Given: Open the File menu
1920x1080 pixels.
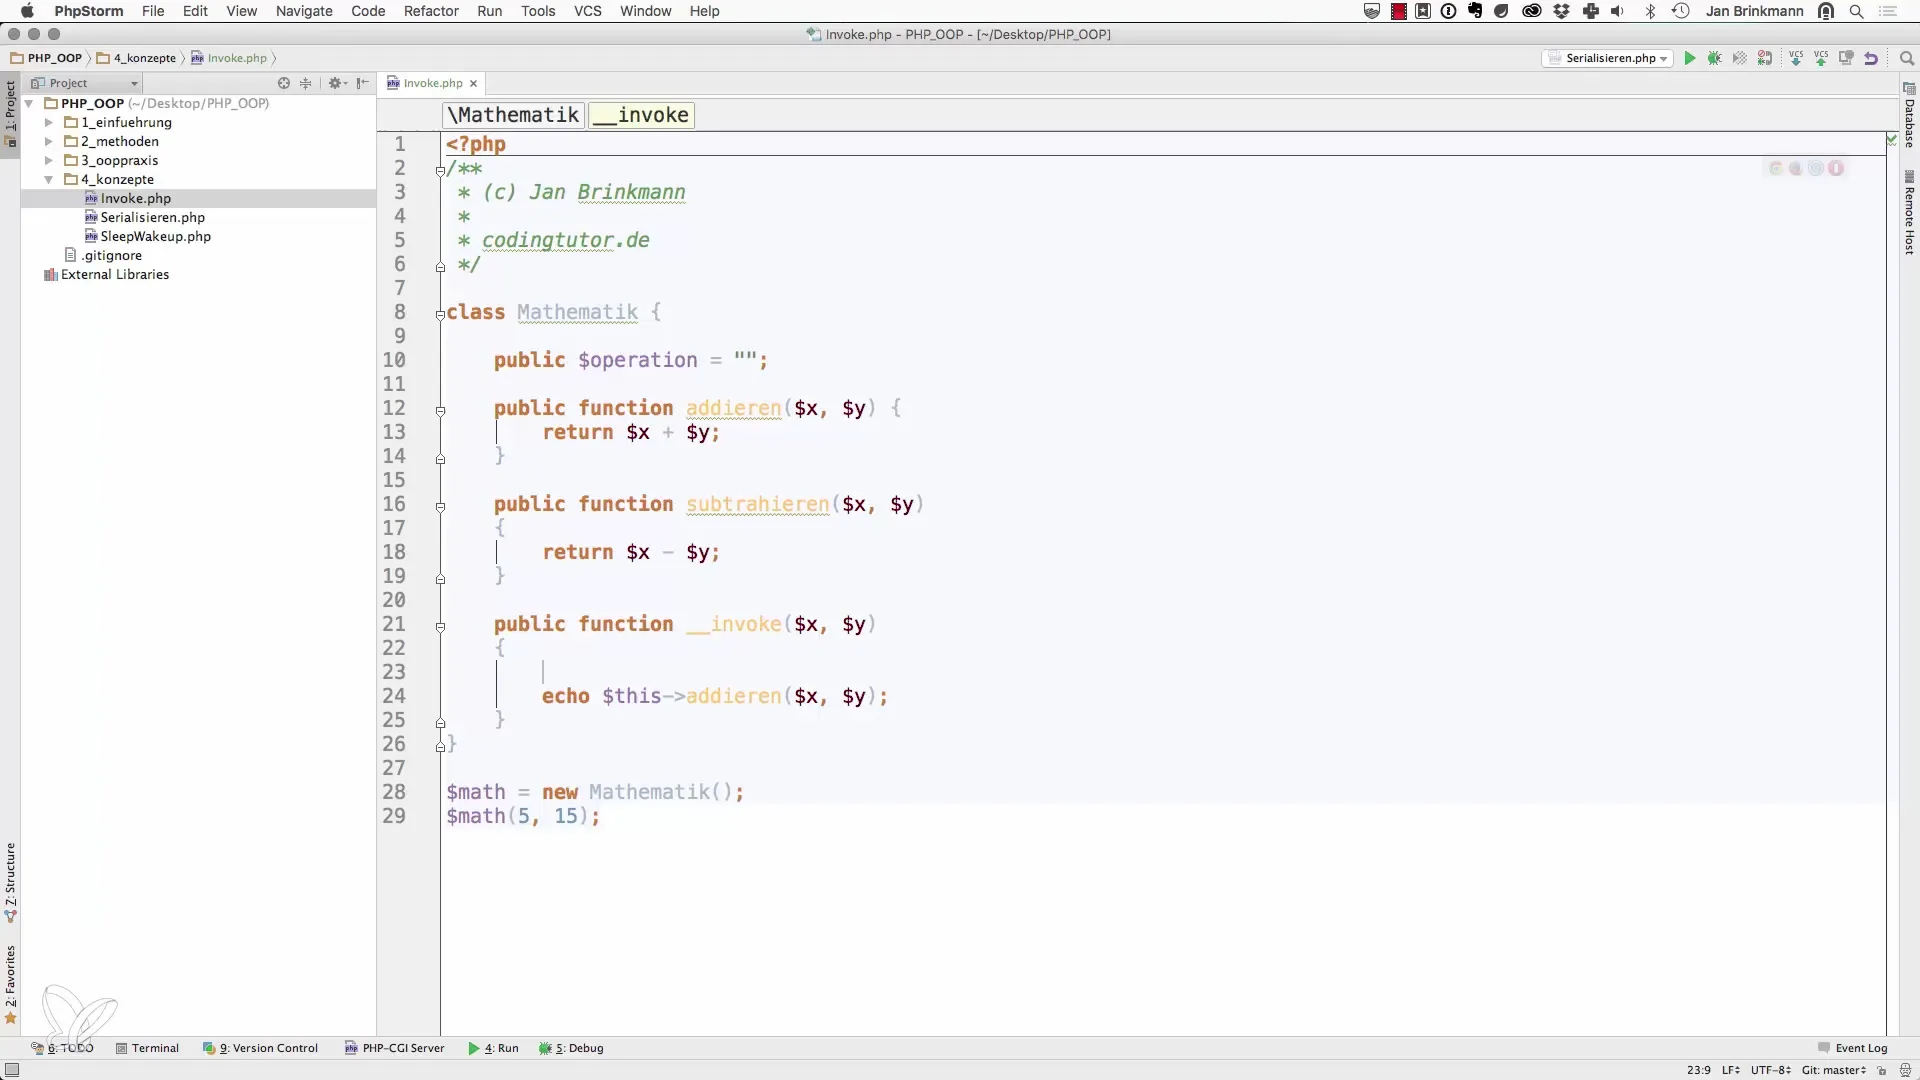Looking at the screenshot, I should [153, 11].
